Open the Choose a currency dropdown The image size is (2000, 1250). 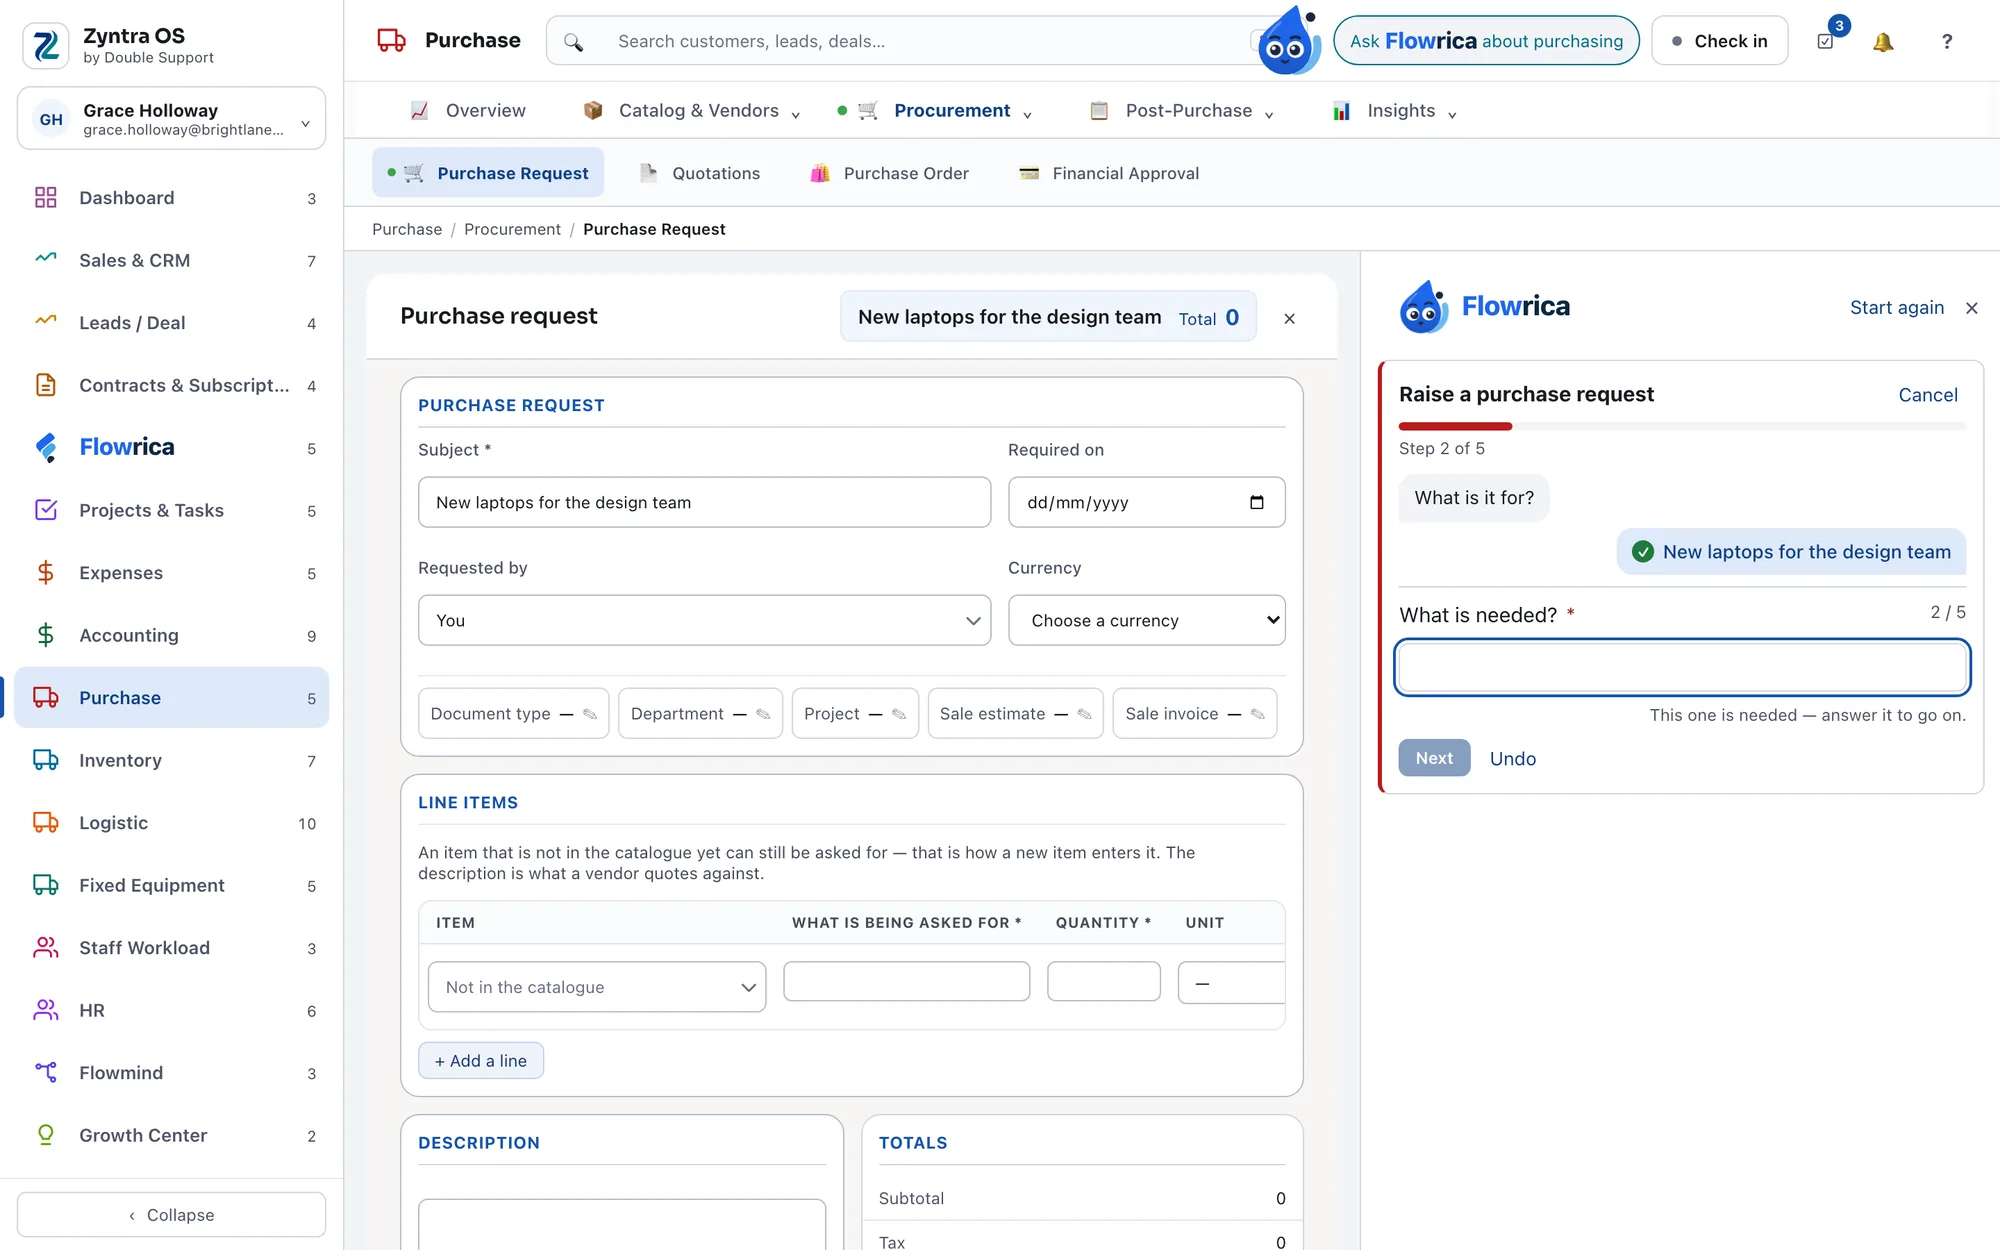click(x=1147, y=620)
